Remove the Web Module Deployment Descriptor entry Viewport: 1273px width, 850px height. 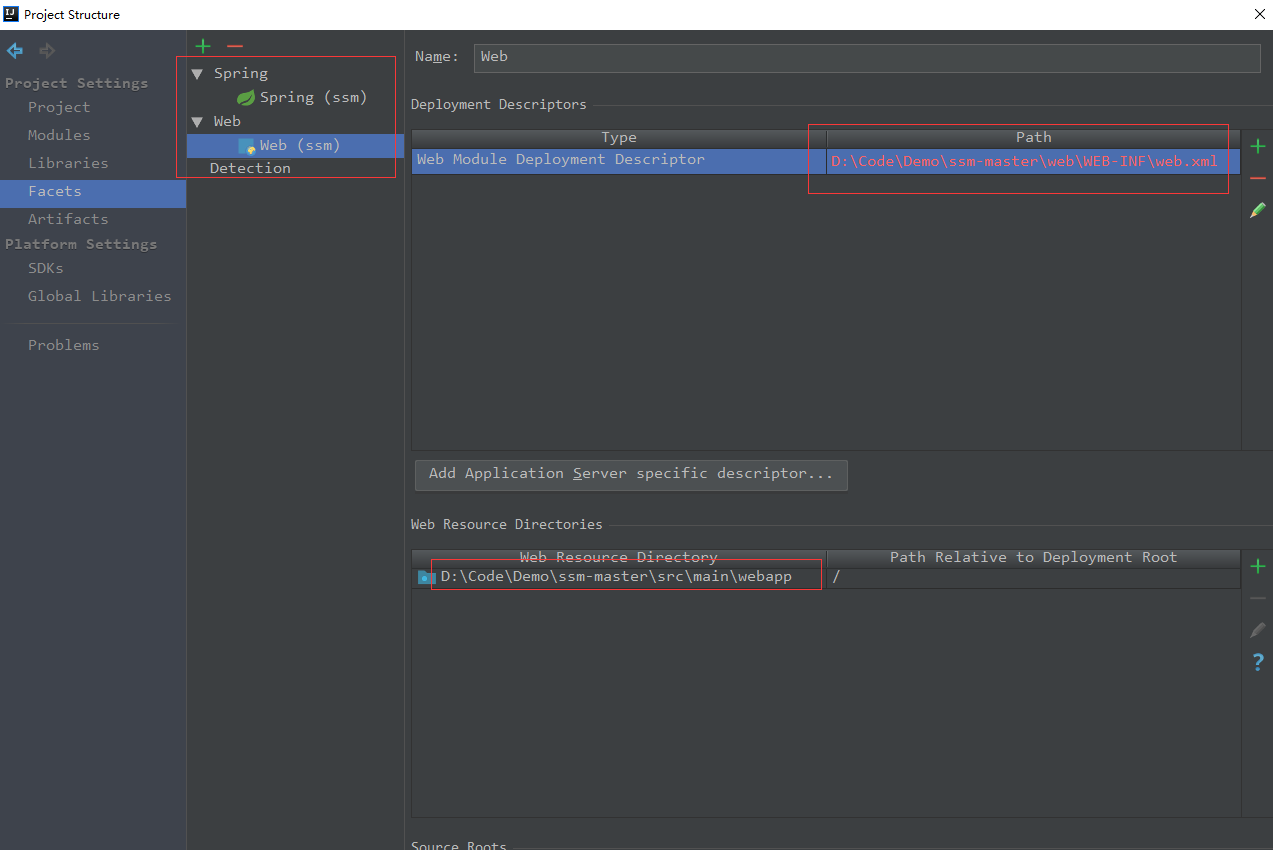(x=1258, y=178)
